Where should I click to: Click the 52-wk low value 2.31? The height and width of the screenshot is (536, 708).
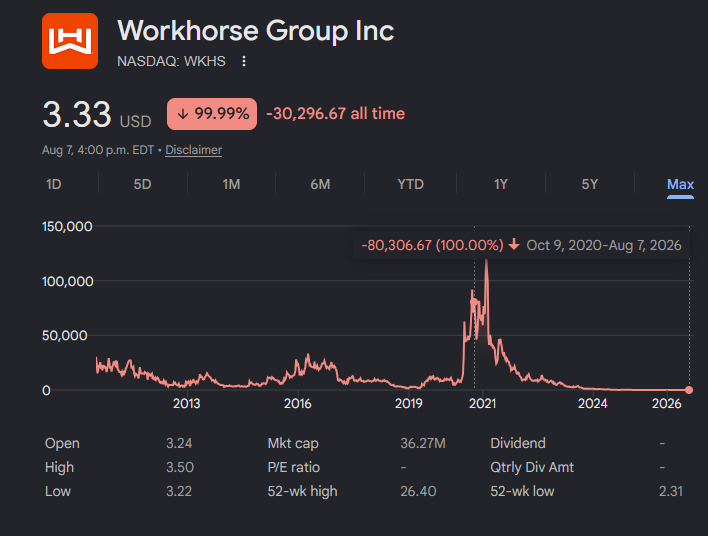click(671, 491)
